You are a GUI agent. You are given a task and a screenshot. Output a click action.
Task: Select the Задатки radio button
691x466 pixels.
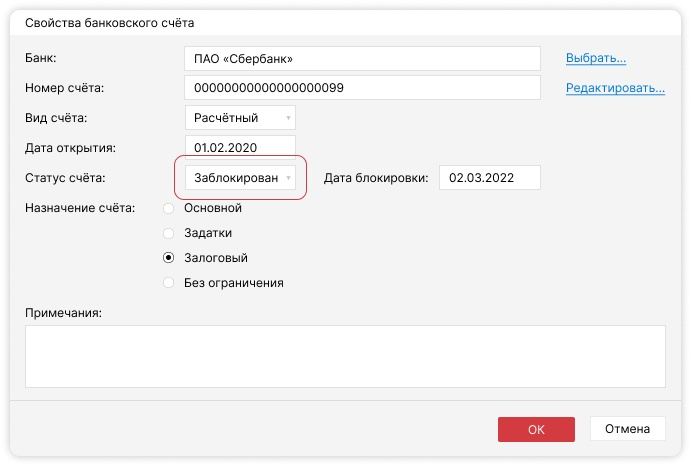click(x=168, y=233)
